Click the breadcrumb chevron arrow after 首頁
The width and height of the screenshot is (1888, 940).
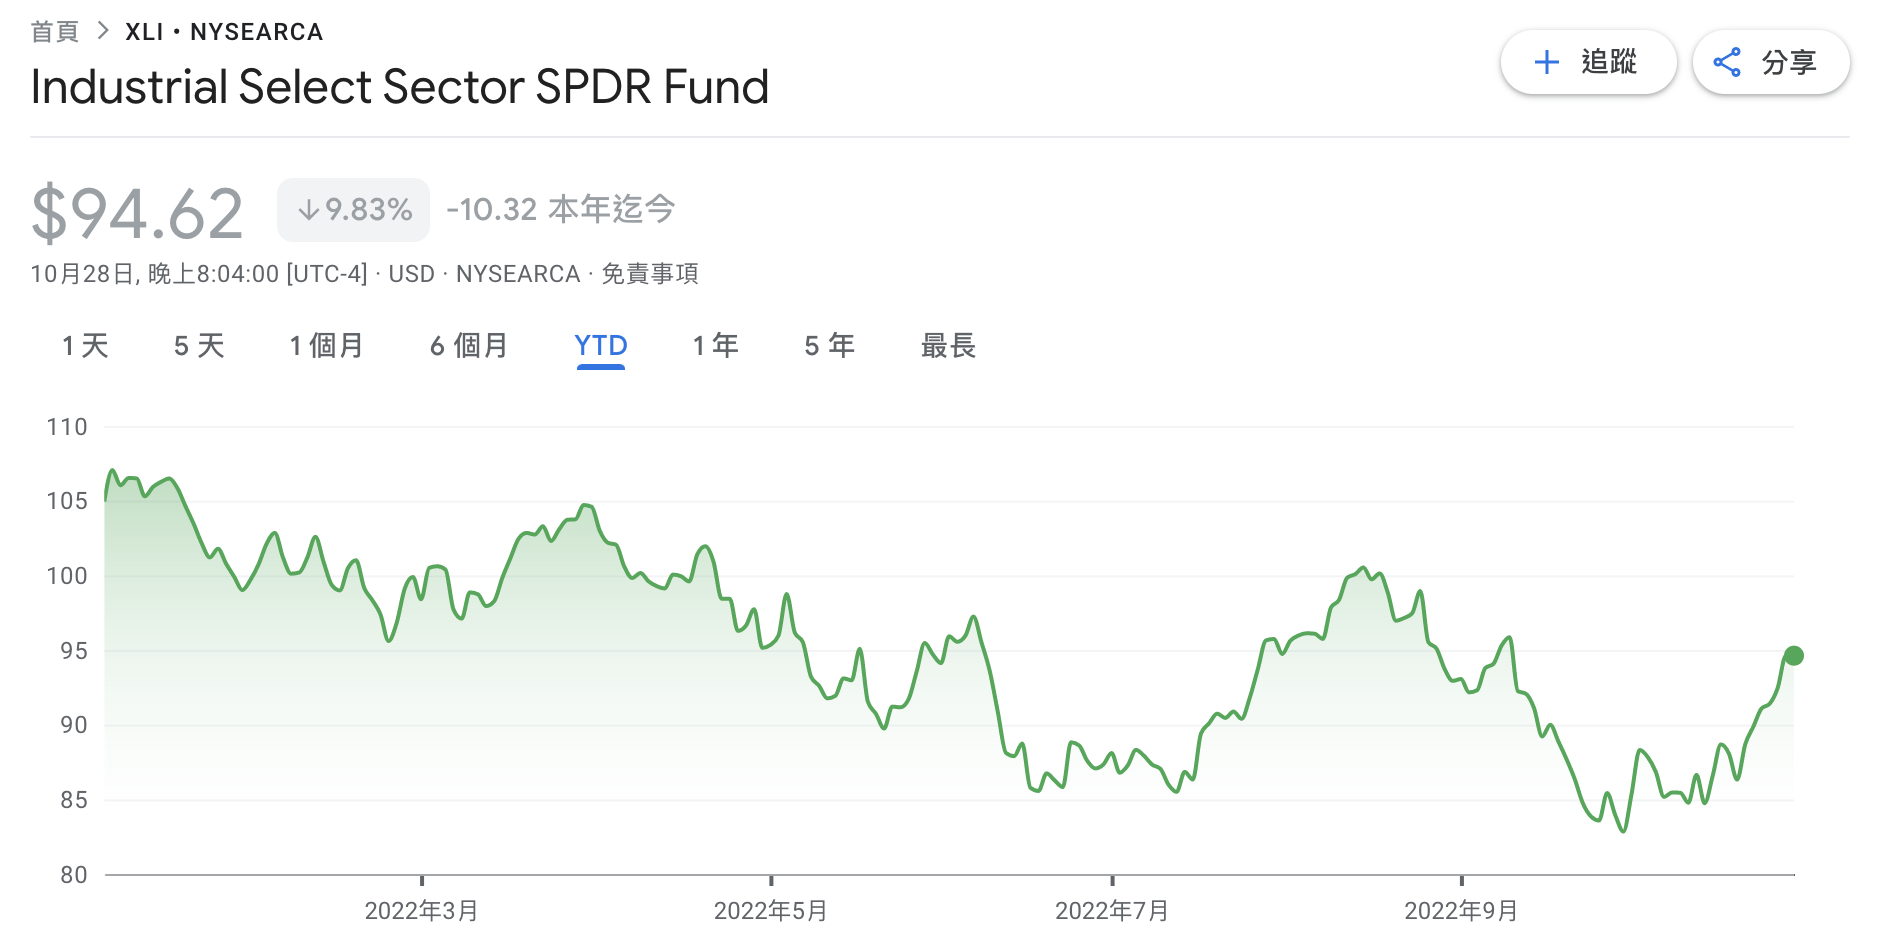[x=102, y=31]
